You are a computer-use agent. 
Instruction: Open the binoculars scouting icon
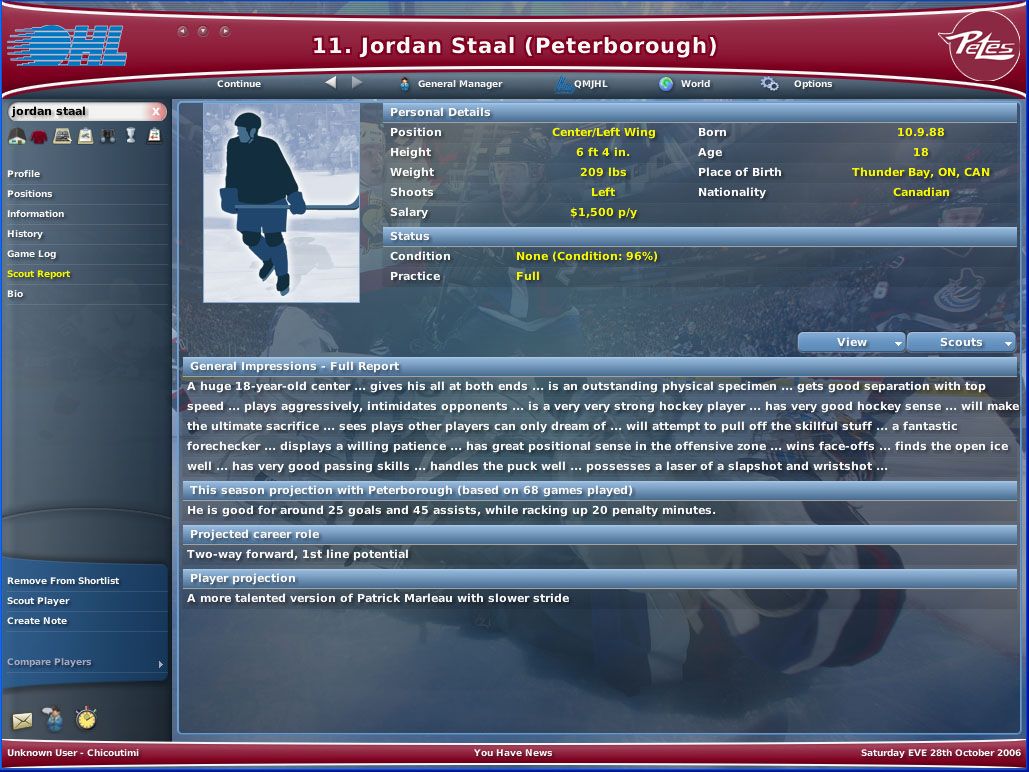108,136
